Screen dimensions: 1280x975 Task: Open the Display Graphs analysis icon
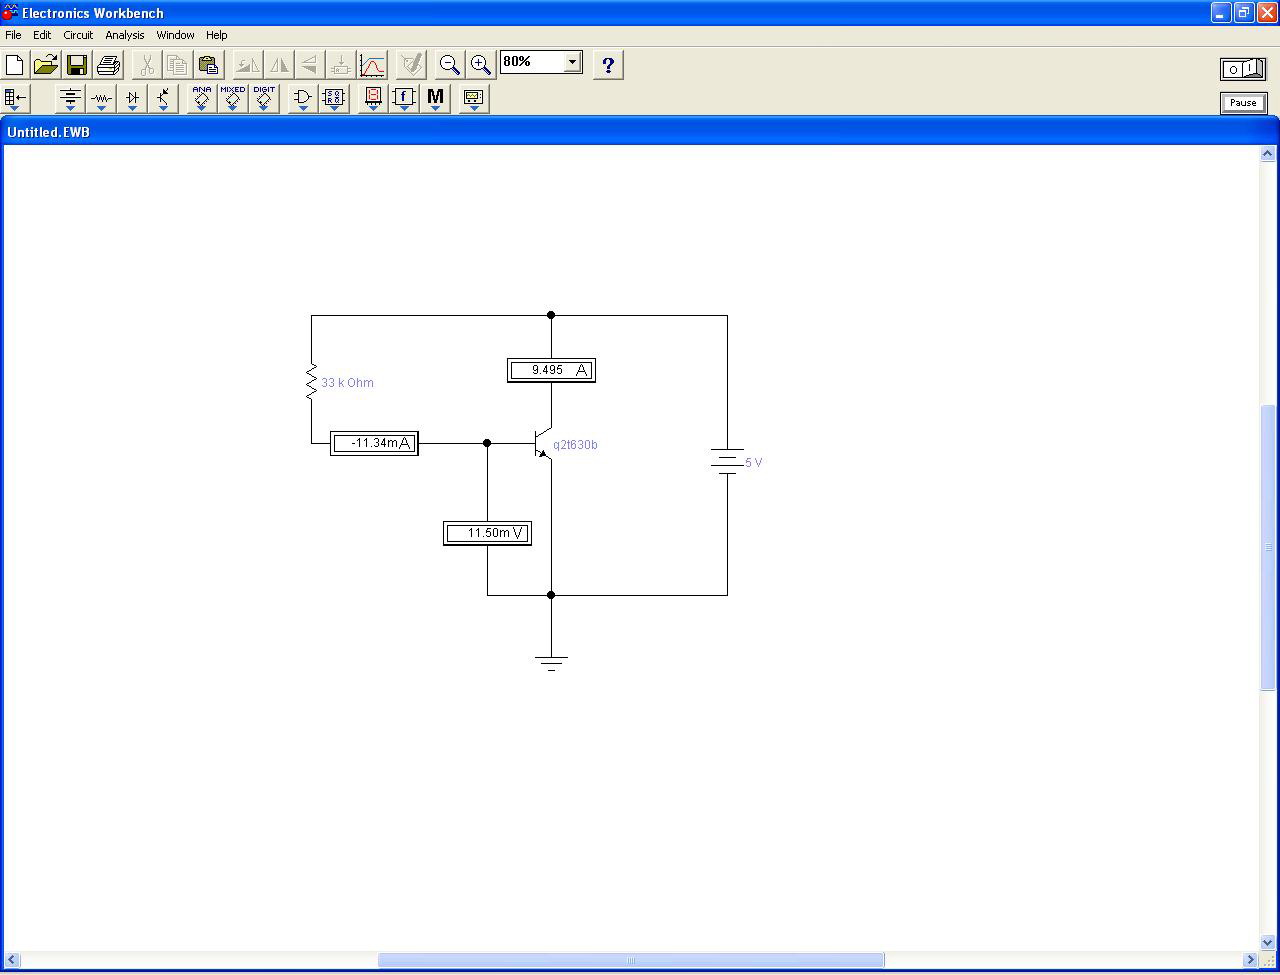[372, 66]
